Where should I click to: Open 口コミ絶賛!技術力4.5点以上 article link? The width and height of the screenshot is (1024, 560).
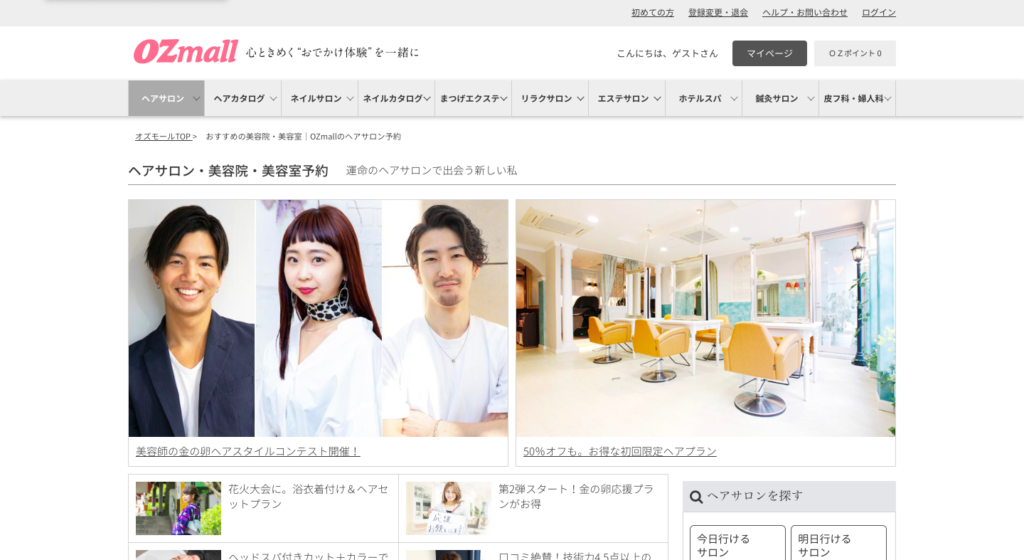575,555
